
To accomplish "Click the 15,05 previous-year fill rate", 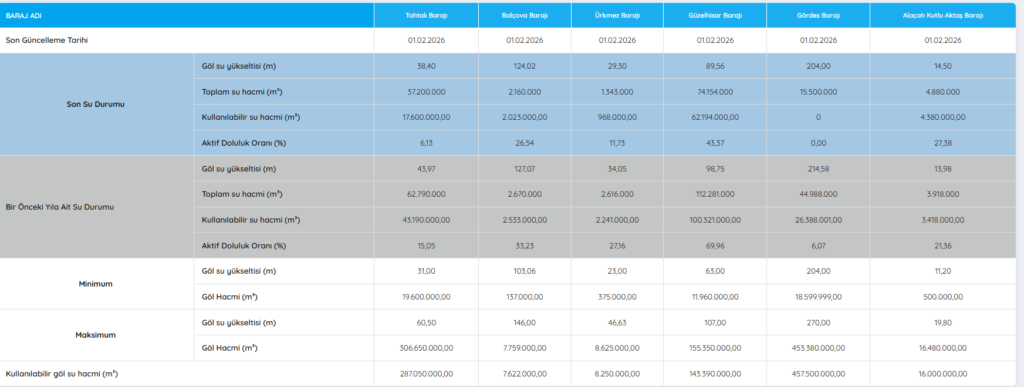I will (426, 246).
